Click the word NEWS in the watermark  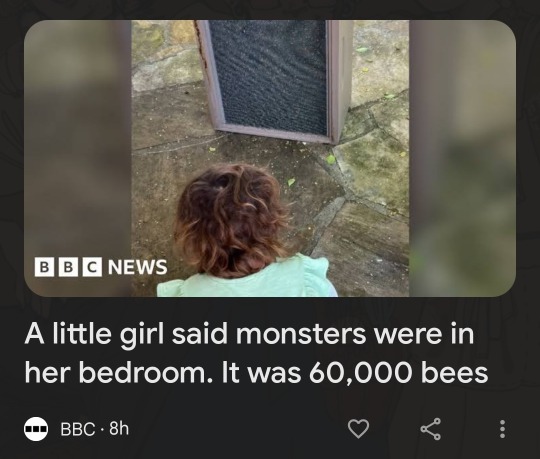138,267
